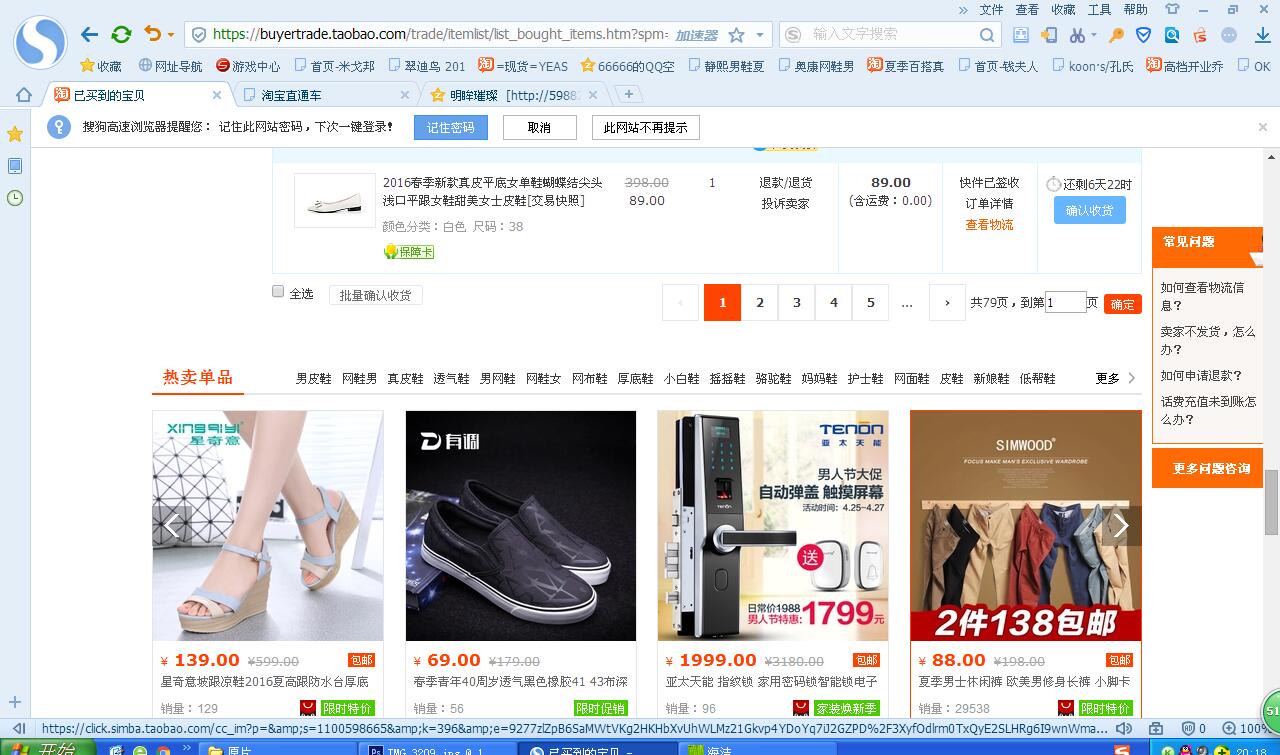Image resolution: width=1280 pixels, height=755 pixels.
Task: Tick the 全选 select-all checkbox
Action: pyautogui.click(x=277, y=291)
